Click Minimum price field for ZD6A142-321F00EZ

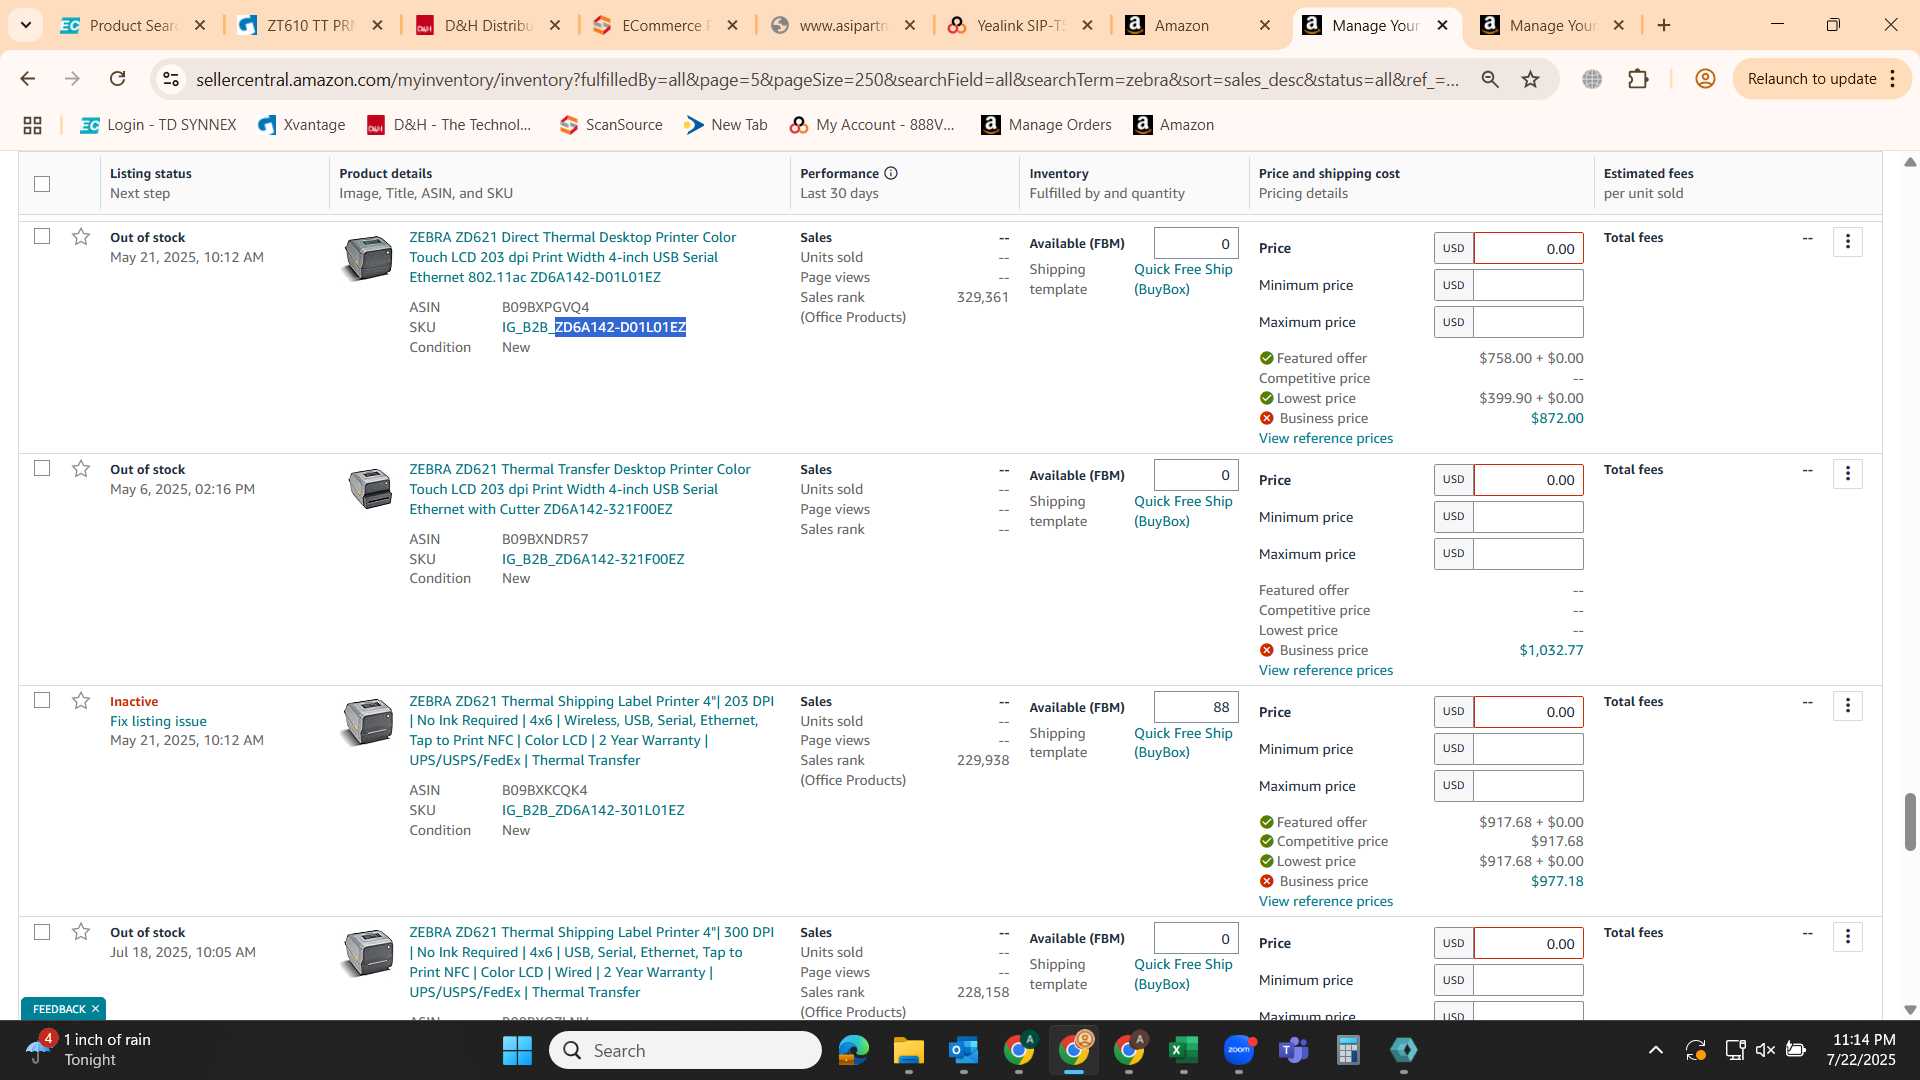point(1528,517)
